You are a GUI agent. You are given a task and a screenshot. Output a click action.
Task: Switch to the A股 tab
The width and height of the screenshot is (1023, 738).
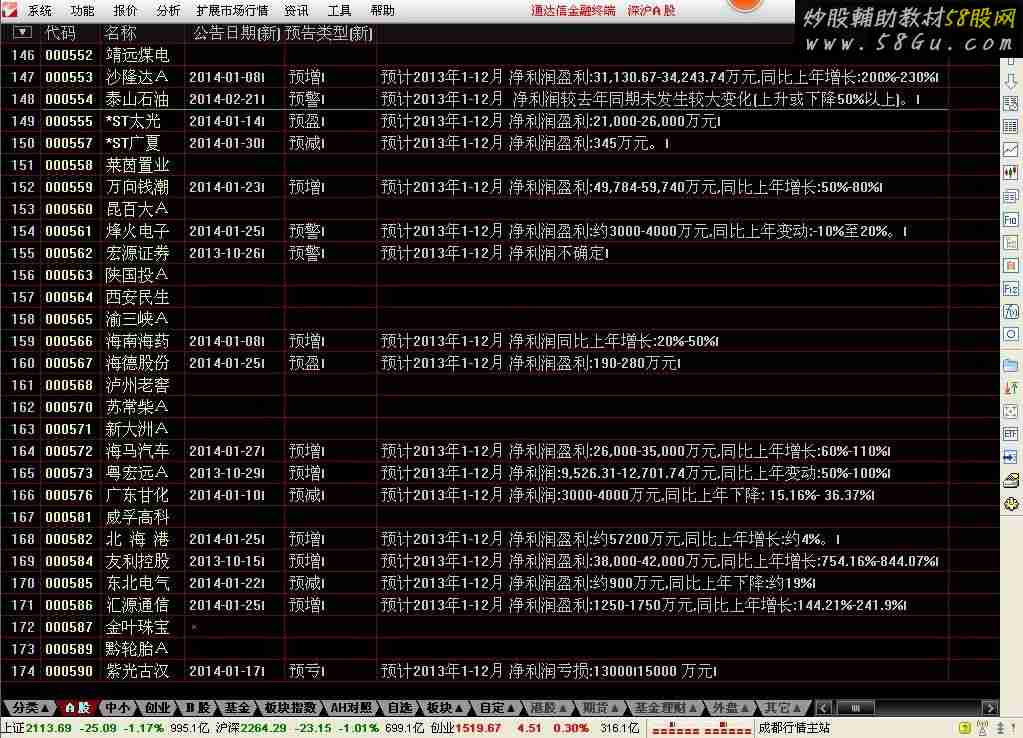[x=77, y=708]
